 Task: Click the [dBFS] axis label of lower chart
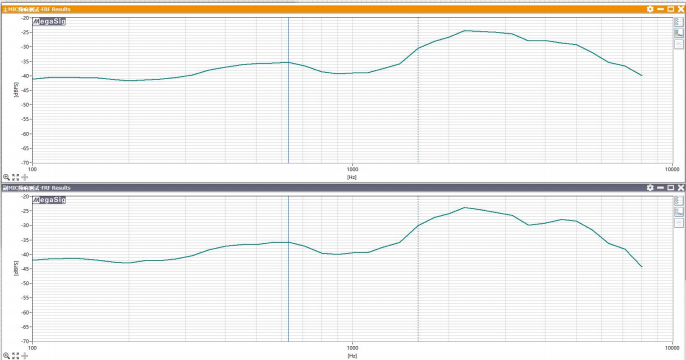coord(16,268)
